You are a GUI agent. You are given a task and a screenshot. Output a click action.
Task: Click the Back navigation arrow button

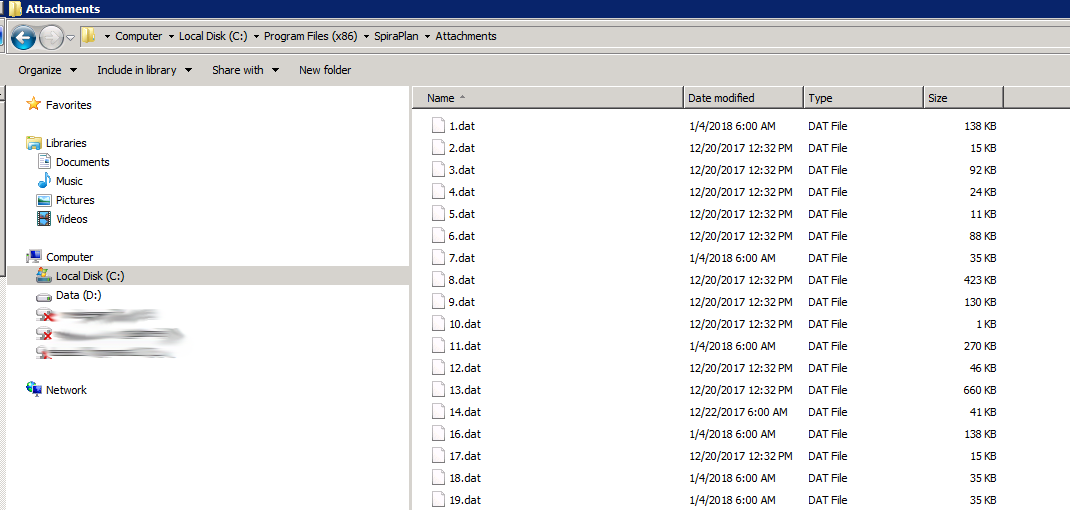24,38
